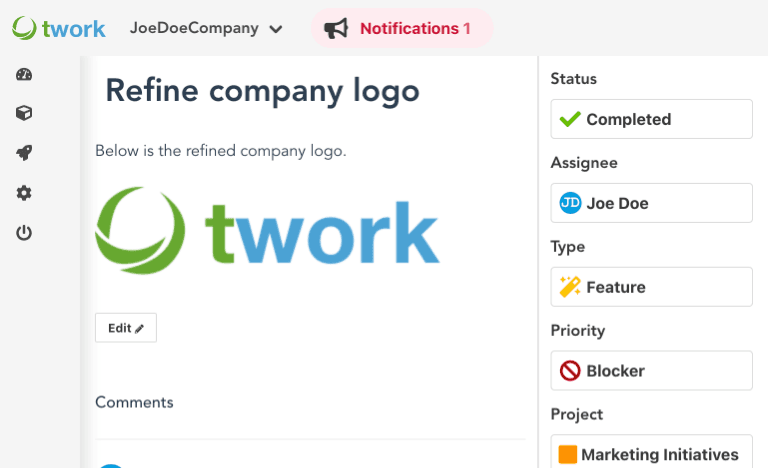
Task: Click the Priority label
Action: pyautogui.click(x=578, y=330)
